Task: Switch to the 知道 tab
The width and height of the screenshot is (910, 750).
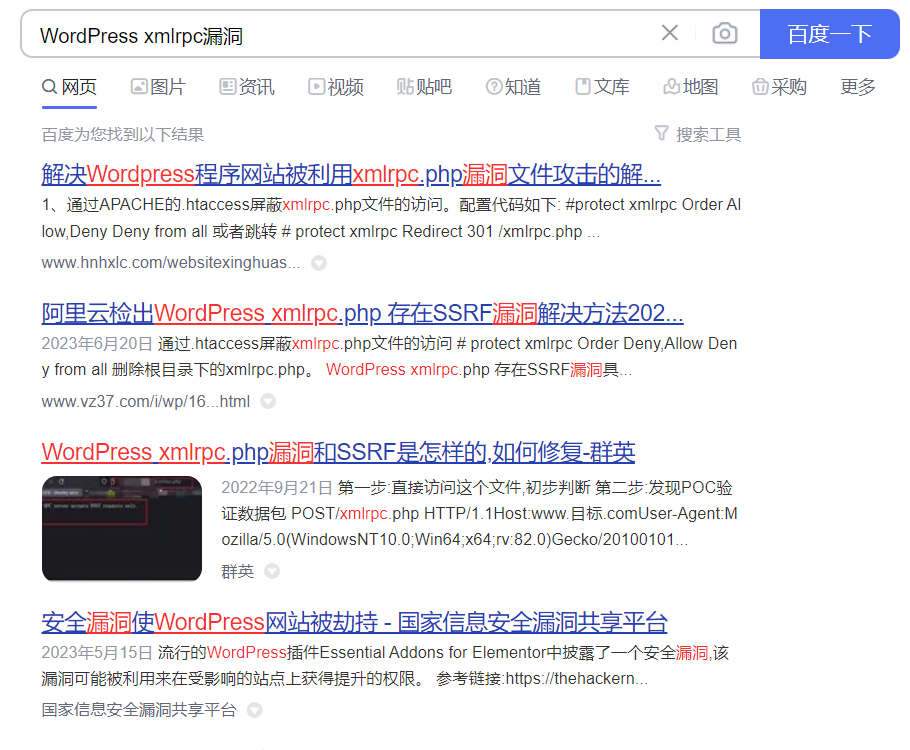Action: pyautogui.click(x=513, y=87)
